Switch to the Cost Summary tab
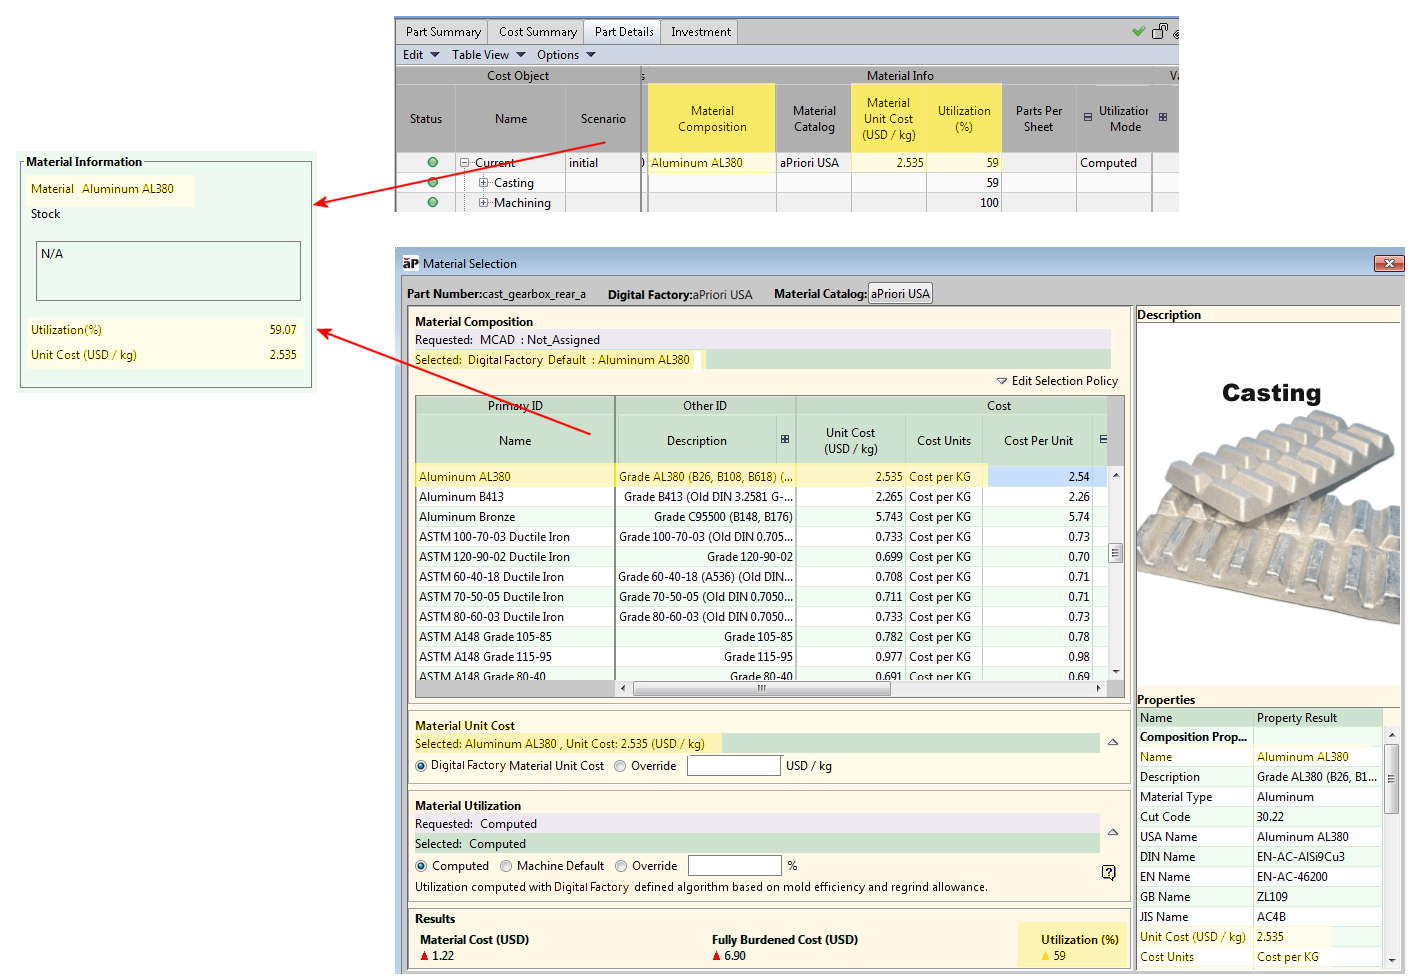This screenshot has width=1410, height=976. coord(537,32)
